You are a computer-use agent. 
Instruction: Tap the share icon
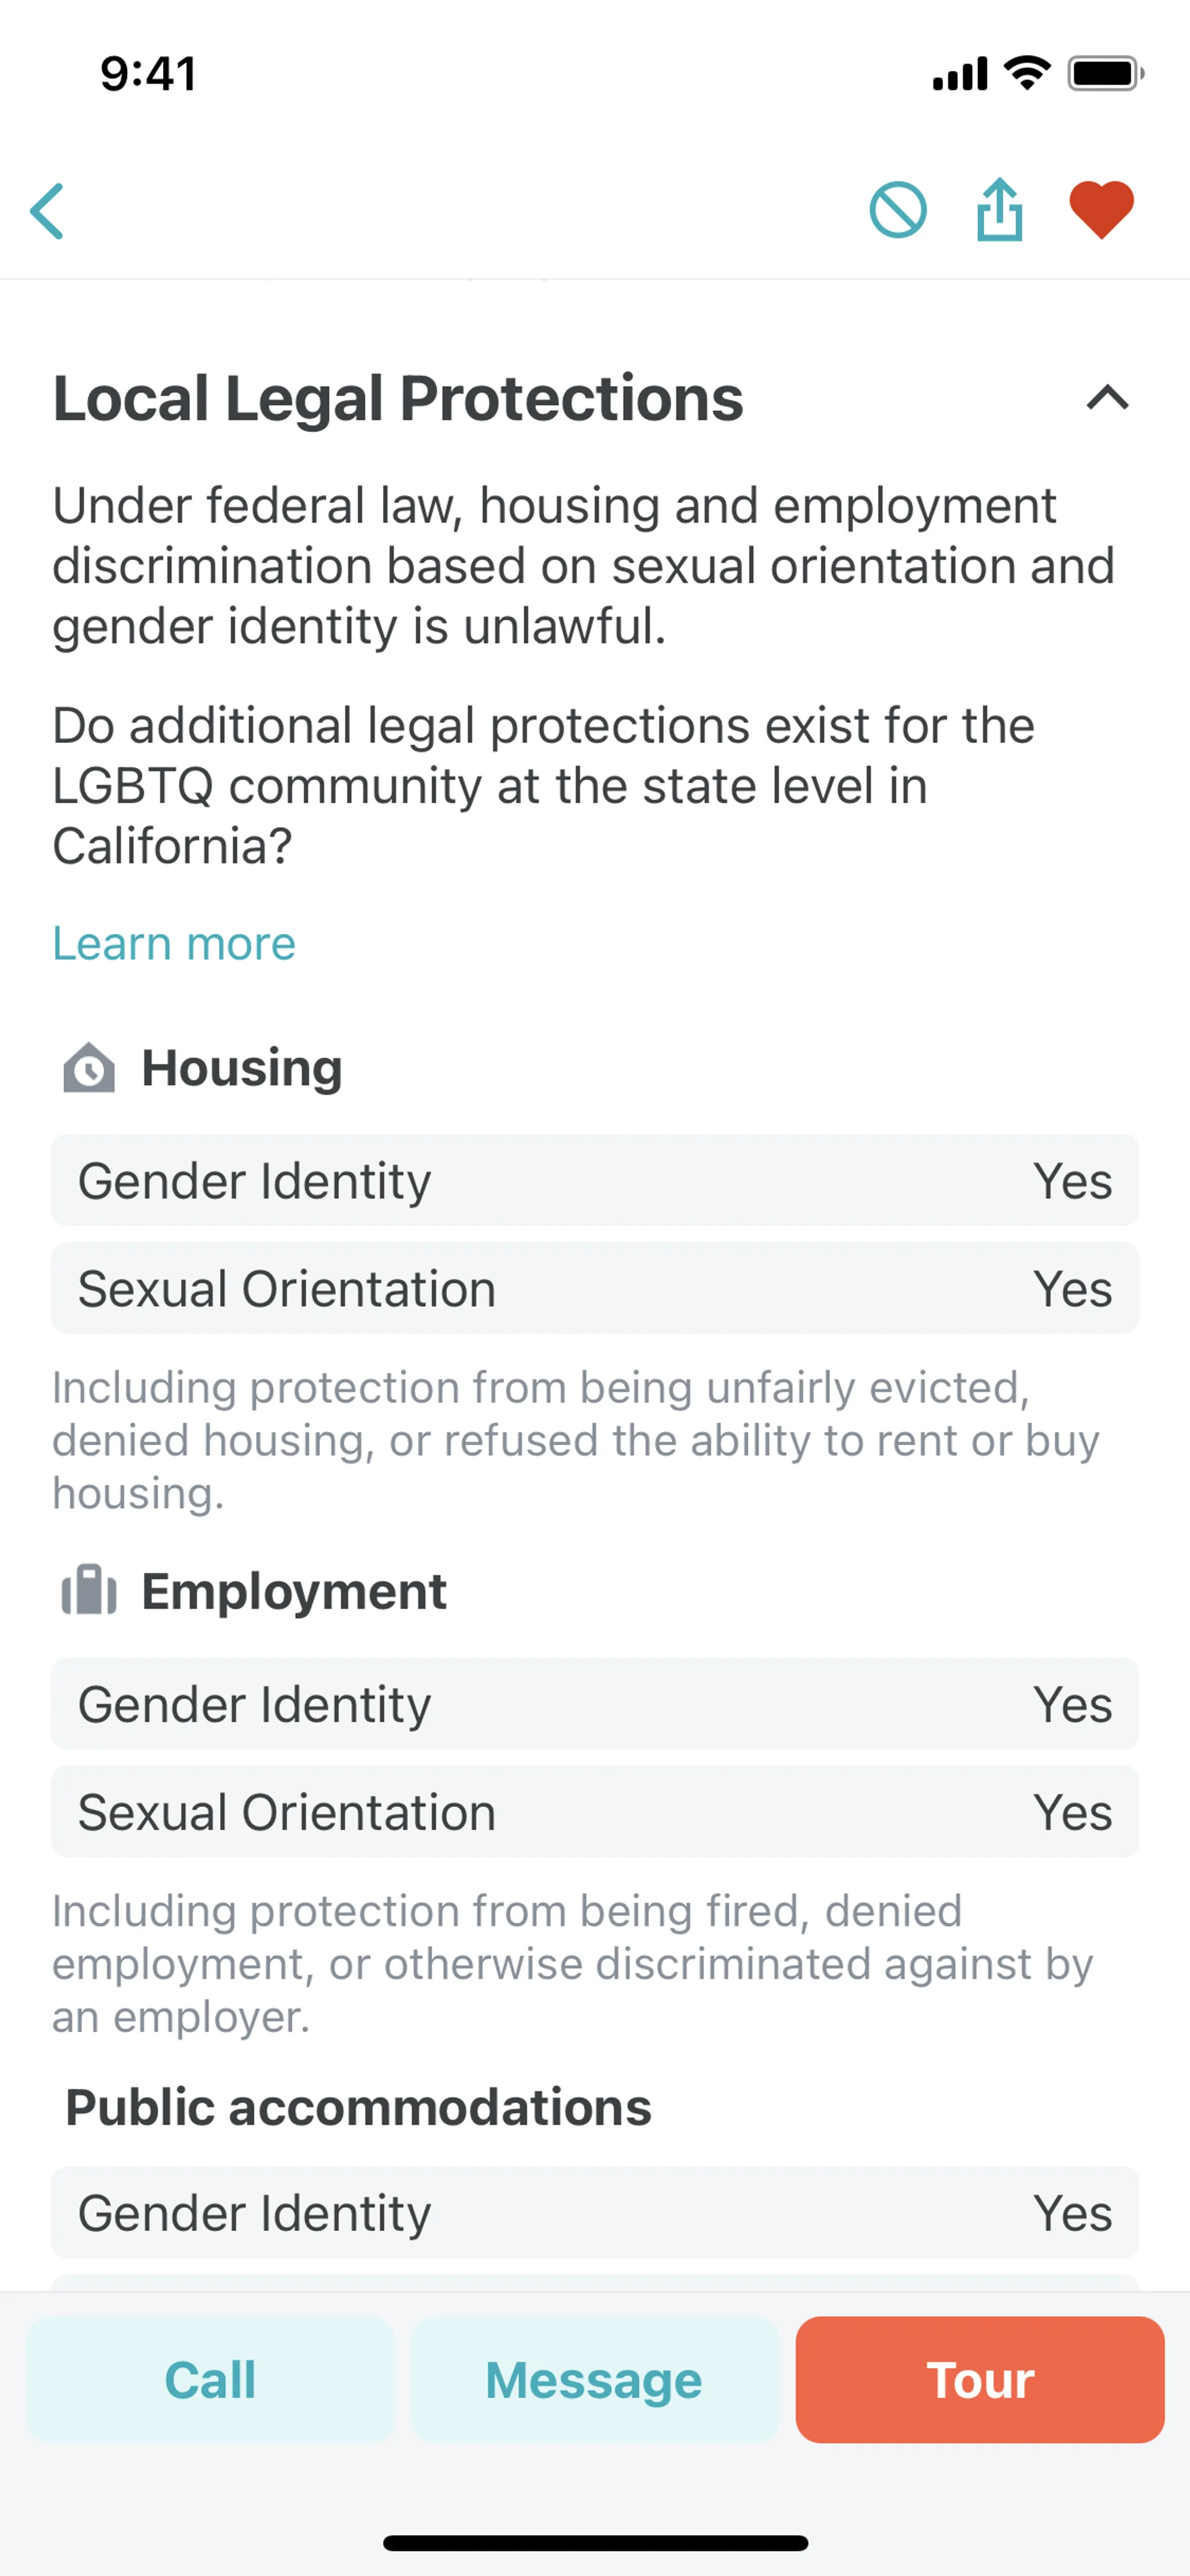point(999,210)
